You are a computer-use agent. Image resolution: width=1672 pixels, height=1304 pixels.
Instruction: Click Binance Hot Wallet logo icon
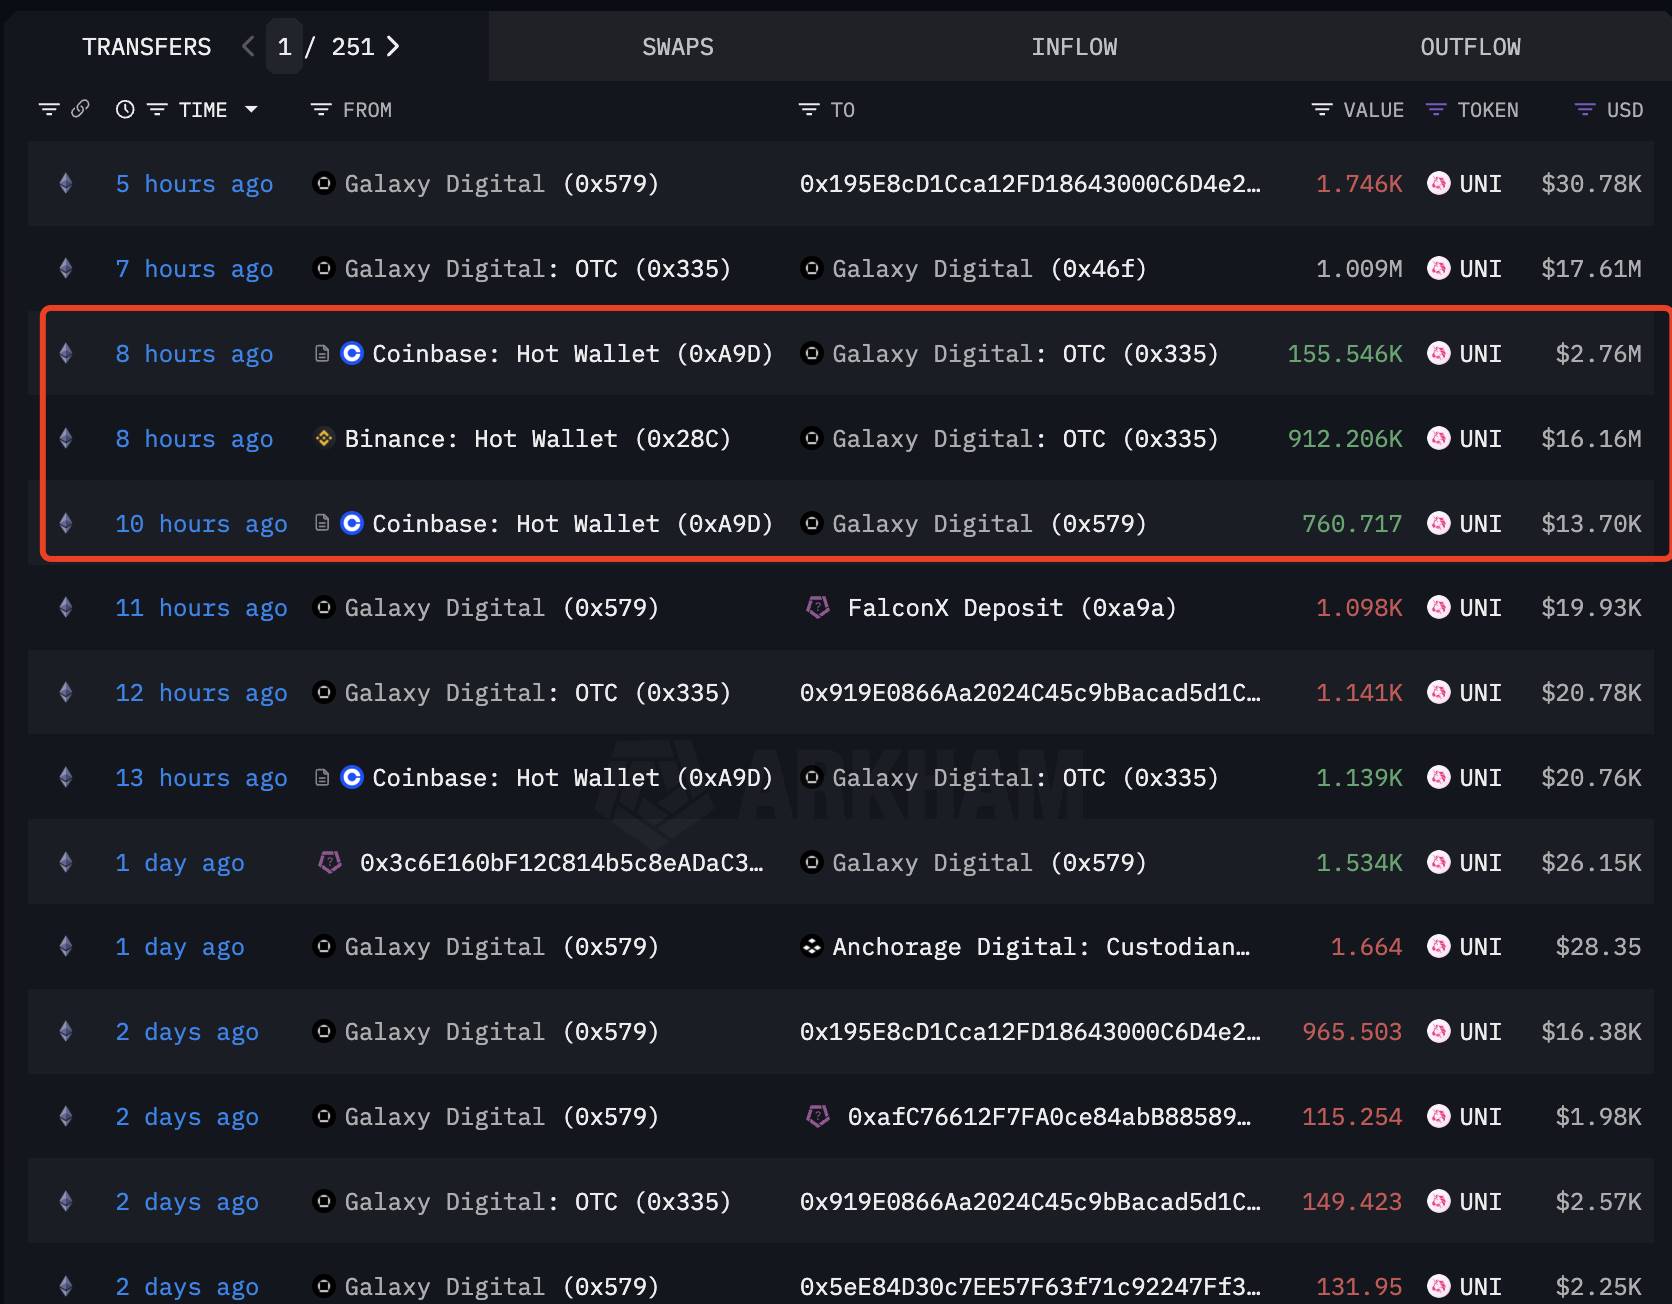323,438
